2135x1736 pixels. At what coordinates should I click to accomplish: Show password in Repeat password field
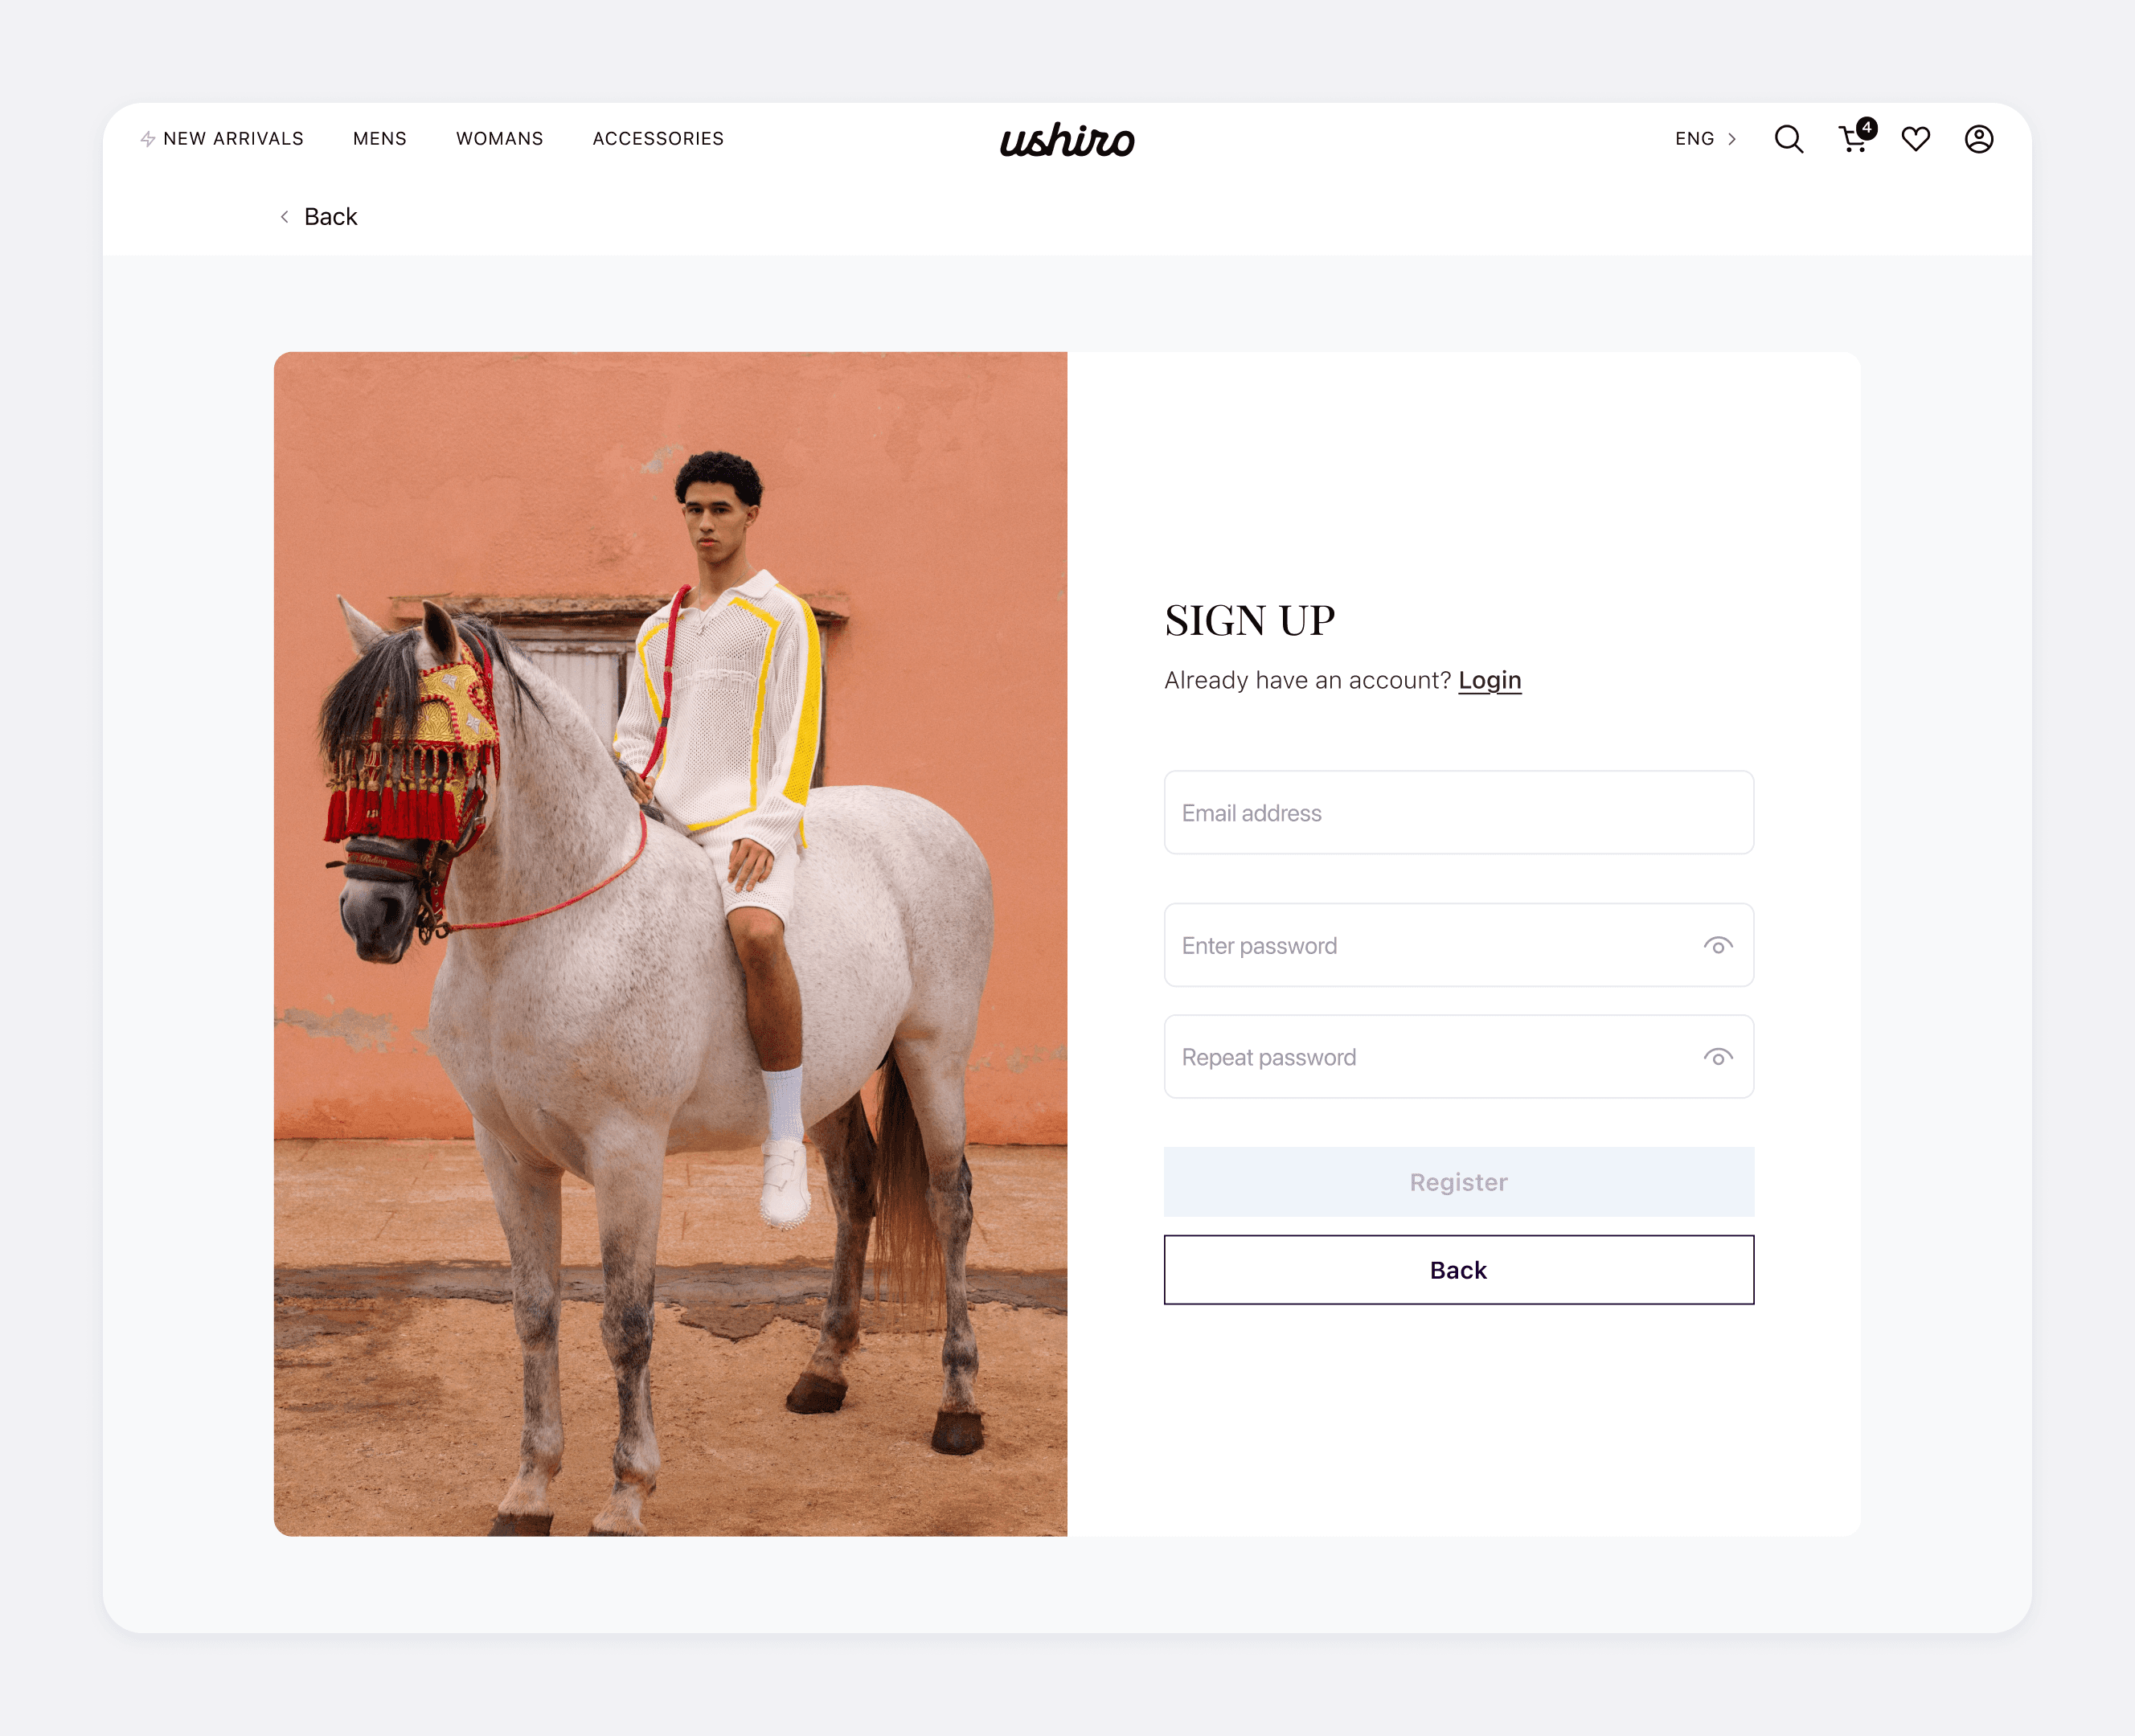(x=1718, y=1057)
